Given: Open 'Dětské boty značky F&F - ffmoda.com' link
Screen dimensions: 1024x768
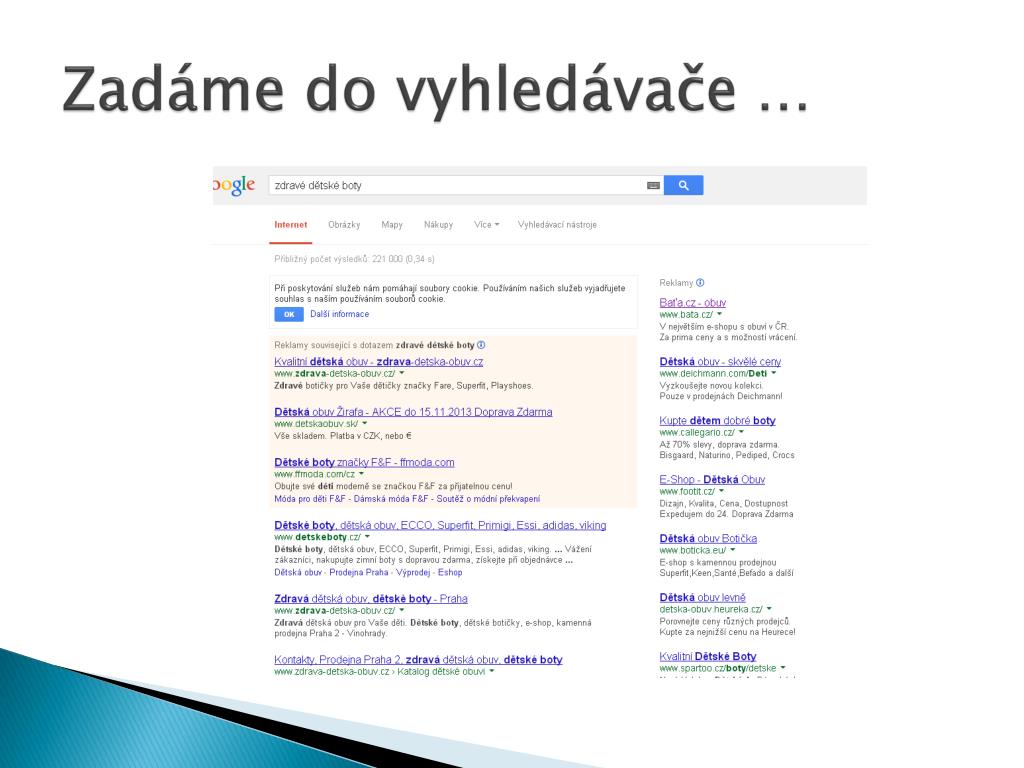Looking at the screenshot, I should coord(364,462).
